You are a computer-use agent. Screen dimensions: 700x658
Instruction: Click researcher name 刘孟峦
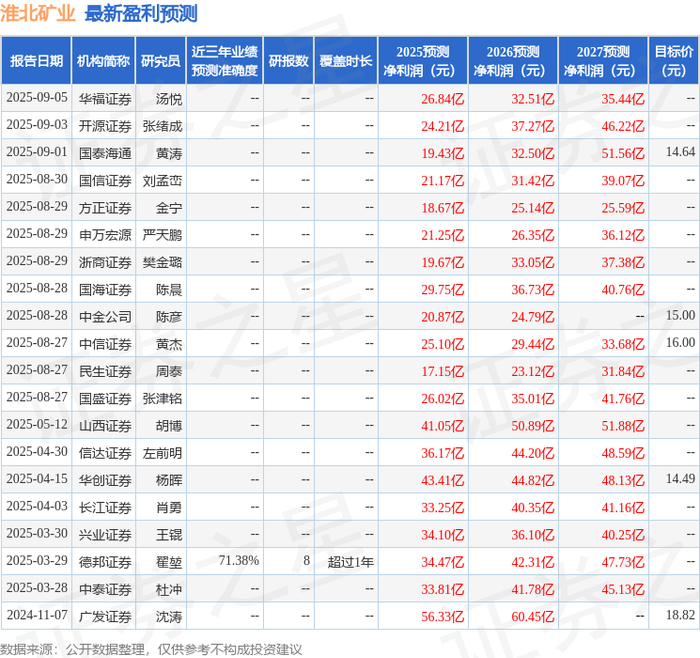click(x=162, y=180)
